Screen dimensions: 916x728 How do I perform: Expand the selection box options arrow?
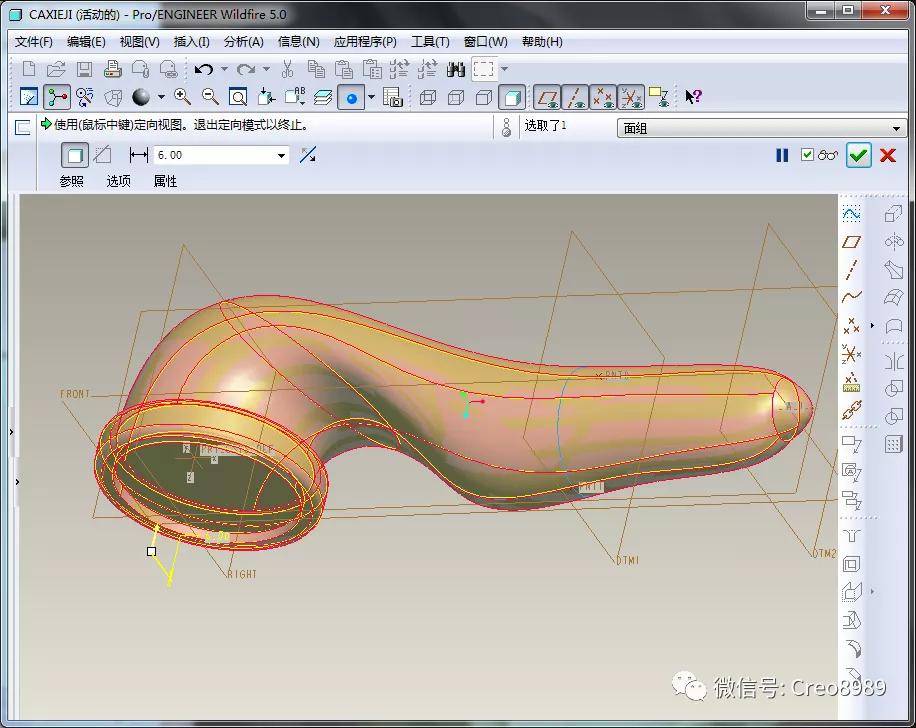coord(505,70)
